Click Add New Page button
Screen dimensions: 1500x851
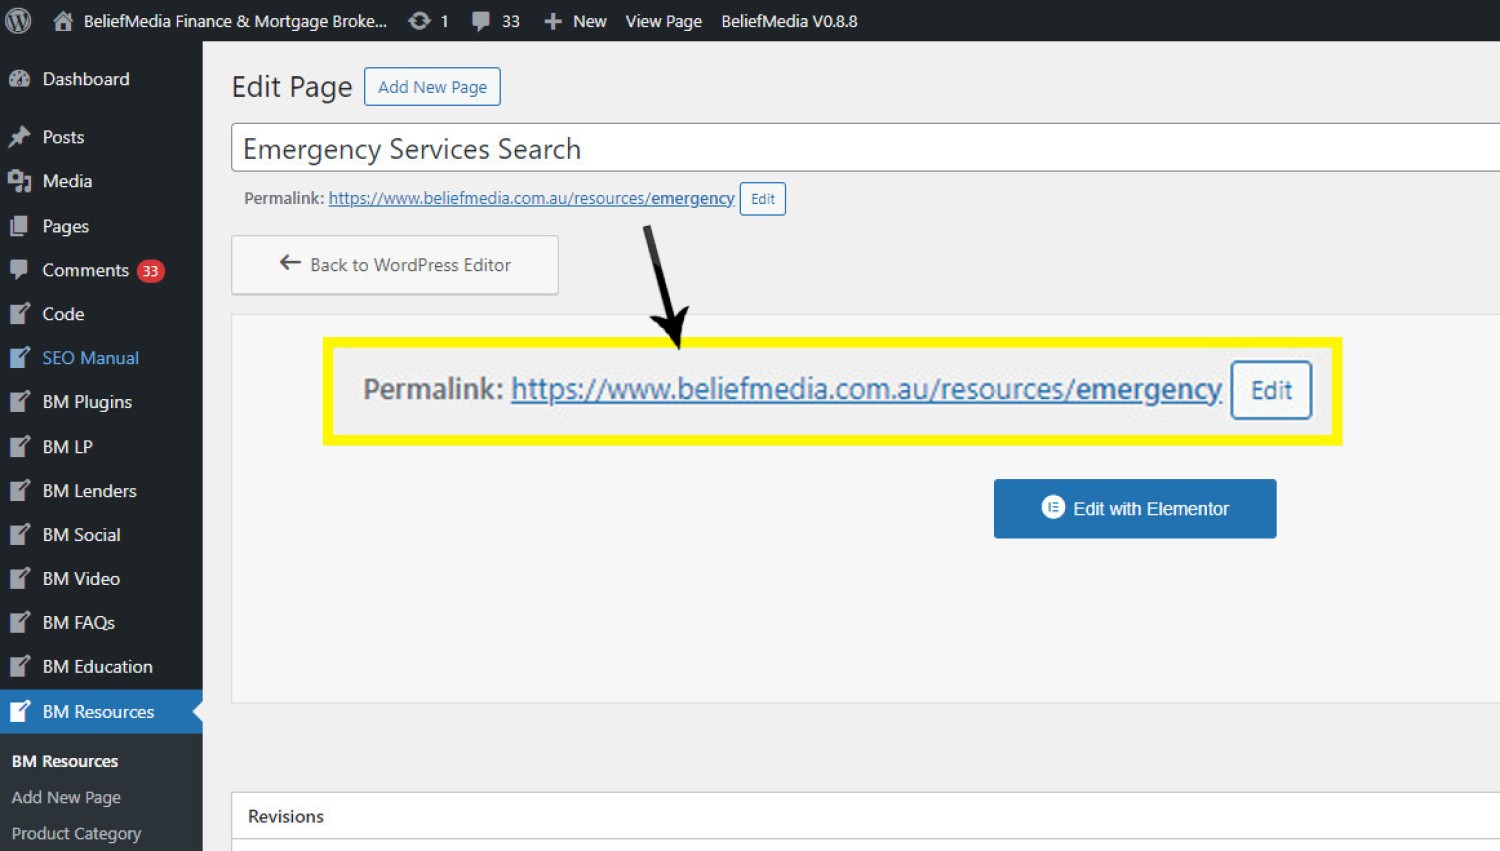point(432,87)
